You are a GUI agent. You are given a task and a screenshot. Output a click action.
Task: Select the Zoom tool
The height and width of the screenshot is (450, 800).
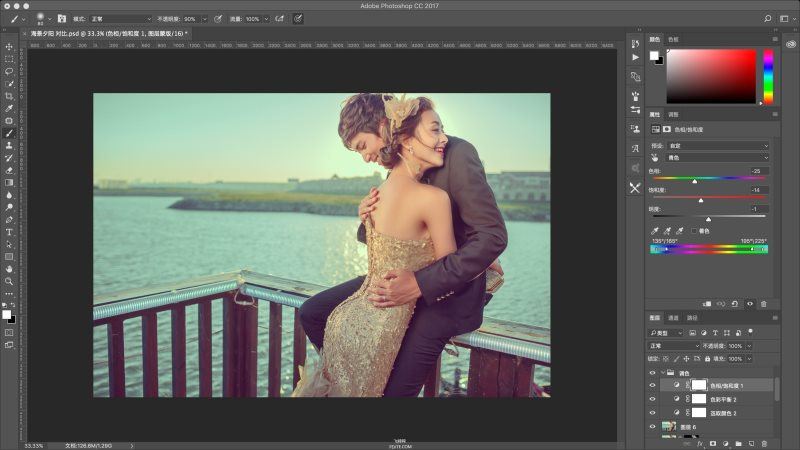click(9, 281)
